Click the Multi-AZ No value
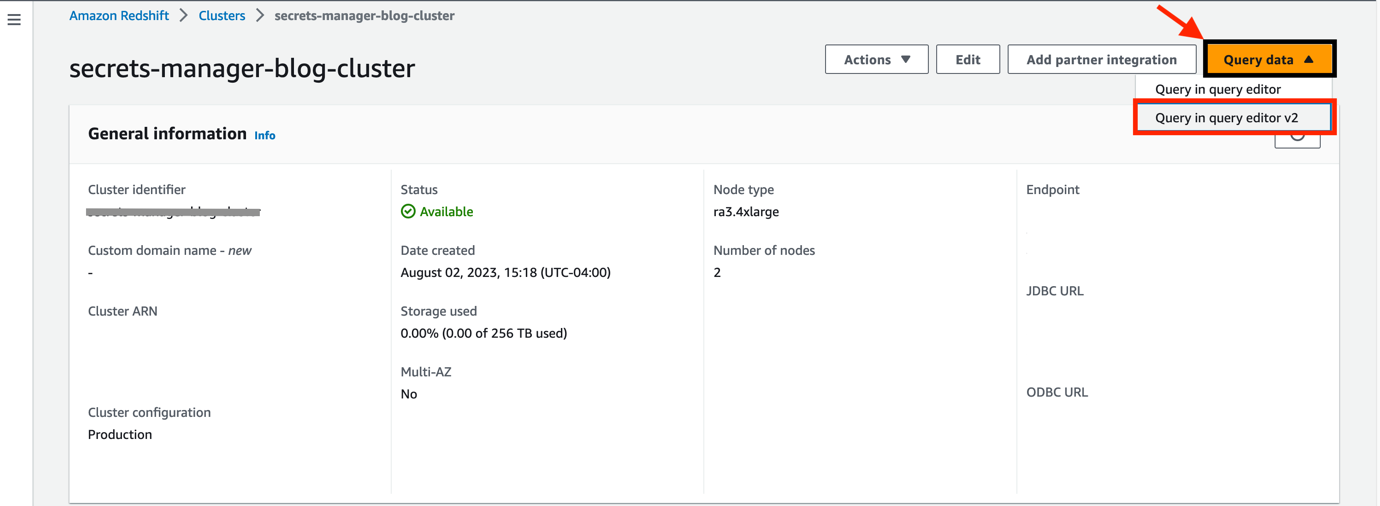The width and height of the screenshot is (1380, 506). click(x=409, y=394)
